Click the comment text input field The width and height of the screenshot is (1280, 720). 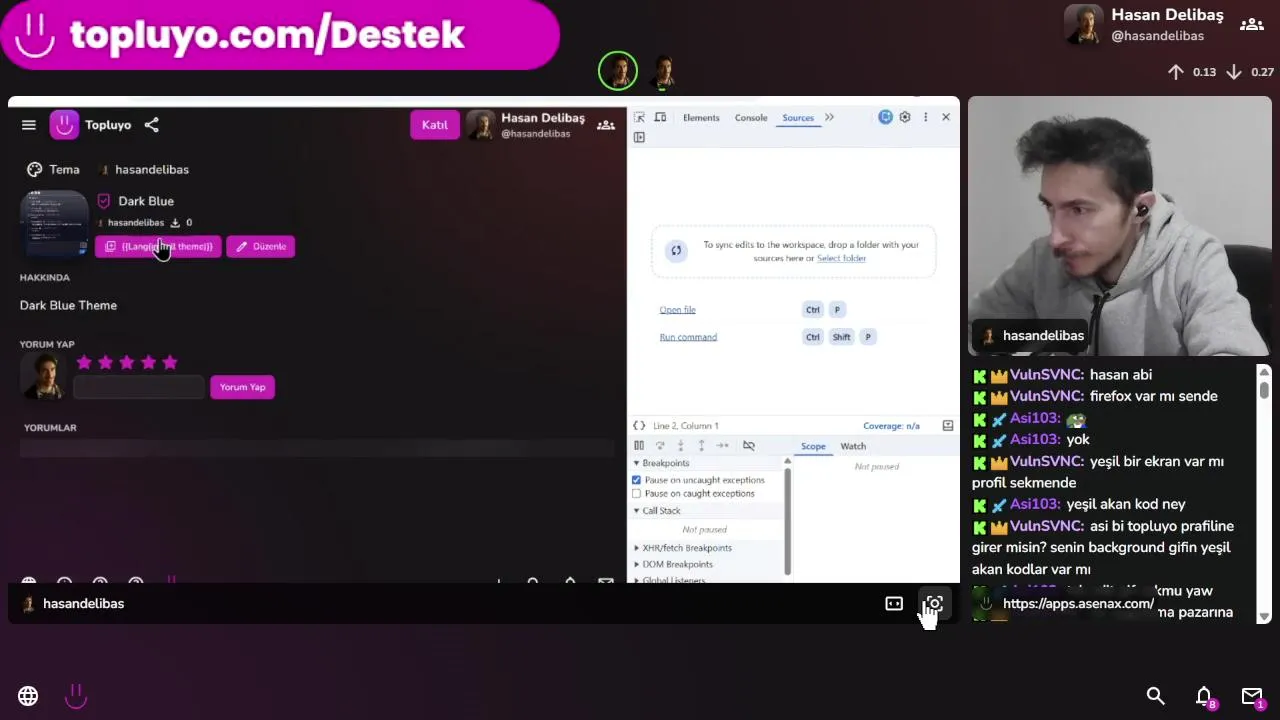138,387
